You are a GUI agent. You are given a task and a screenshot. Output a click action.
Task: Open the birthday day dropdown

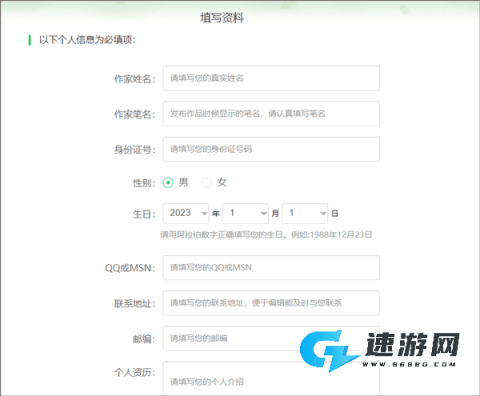point(305,213)
